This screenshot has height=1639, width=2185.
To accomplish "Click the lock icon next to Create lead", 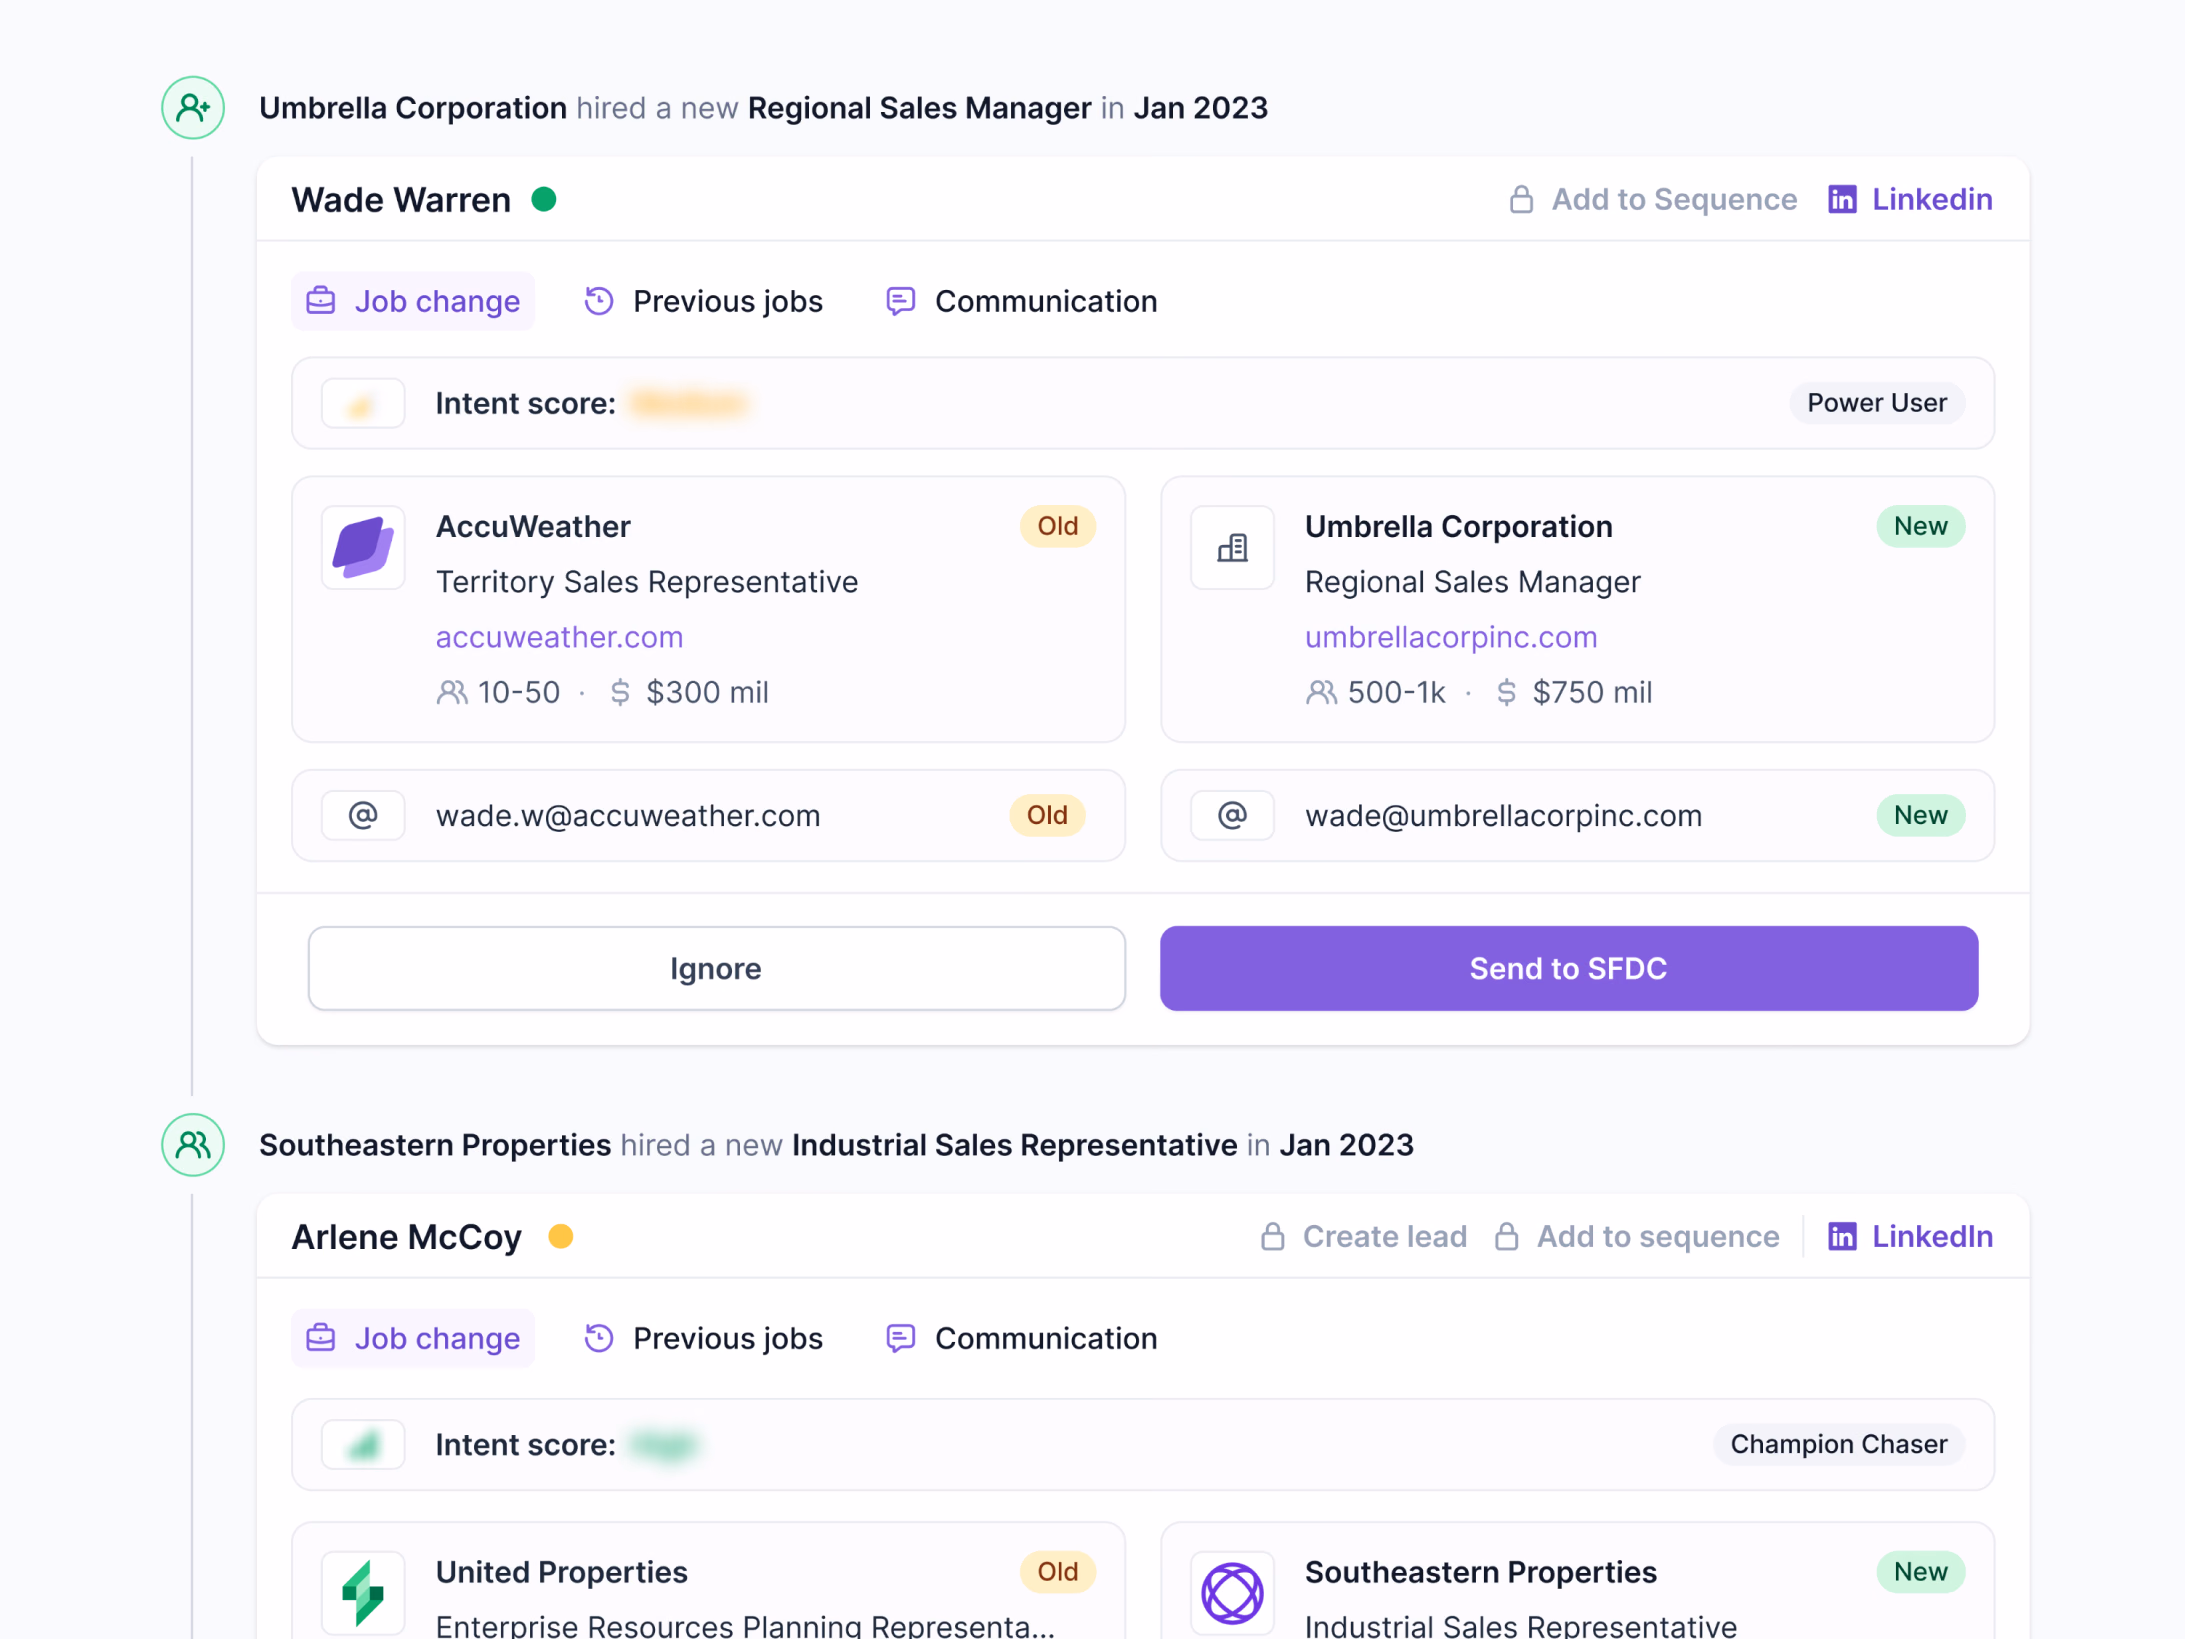I will [1272, 1236].
